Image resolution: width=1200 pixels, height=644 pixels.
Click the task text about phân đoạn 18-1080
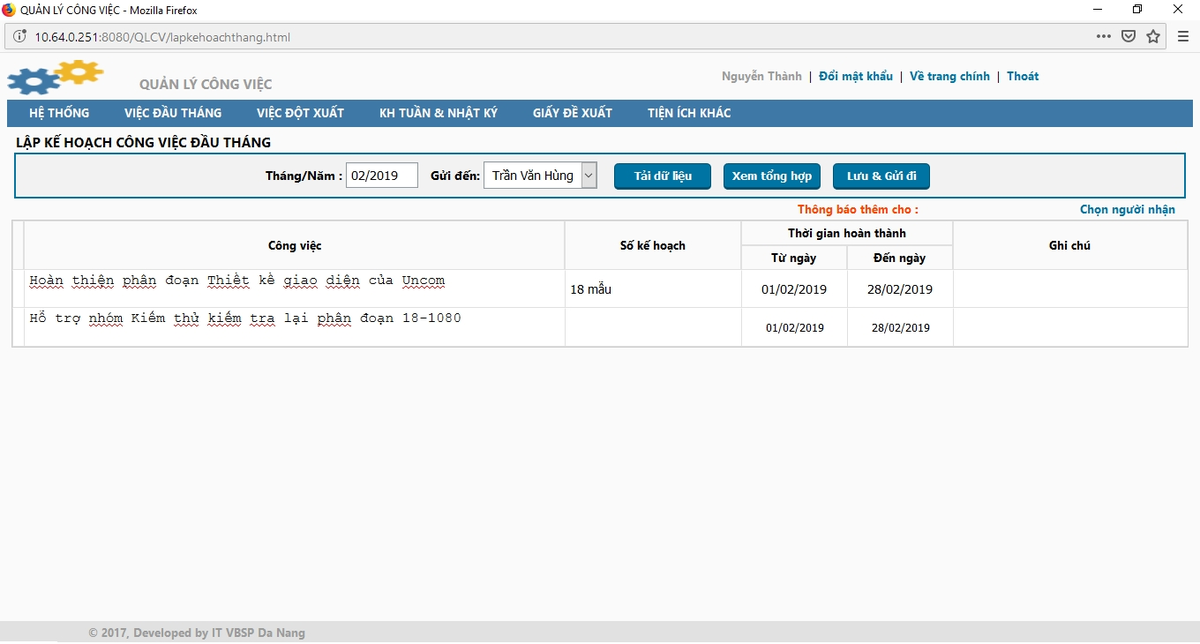[x=245, y=319]
